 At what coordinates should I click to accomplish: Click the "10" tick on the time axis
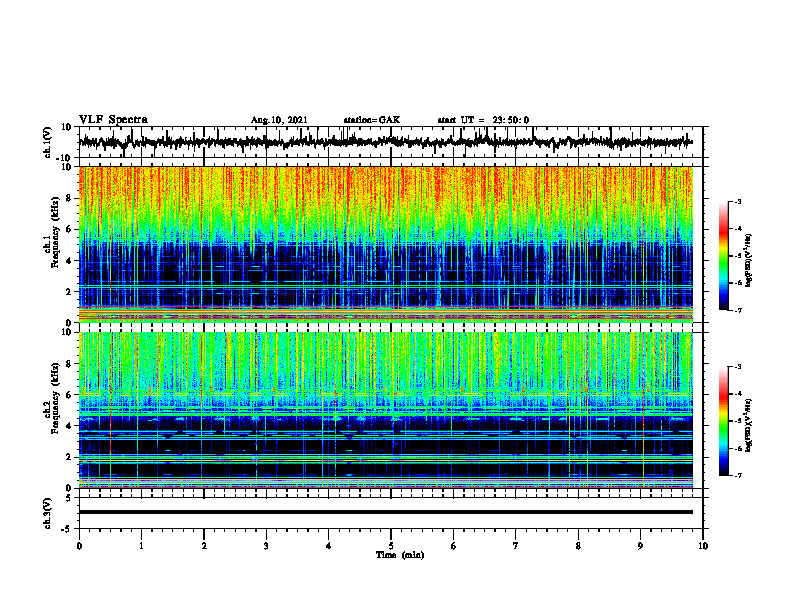point(703,546)
